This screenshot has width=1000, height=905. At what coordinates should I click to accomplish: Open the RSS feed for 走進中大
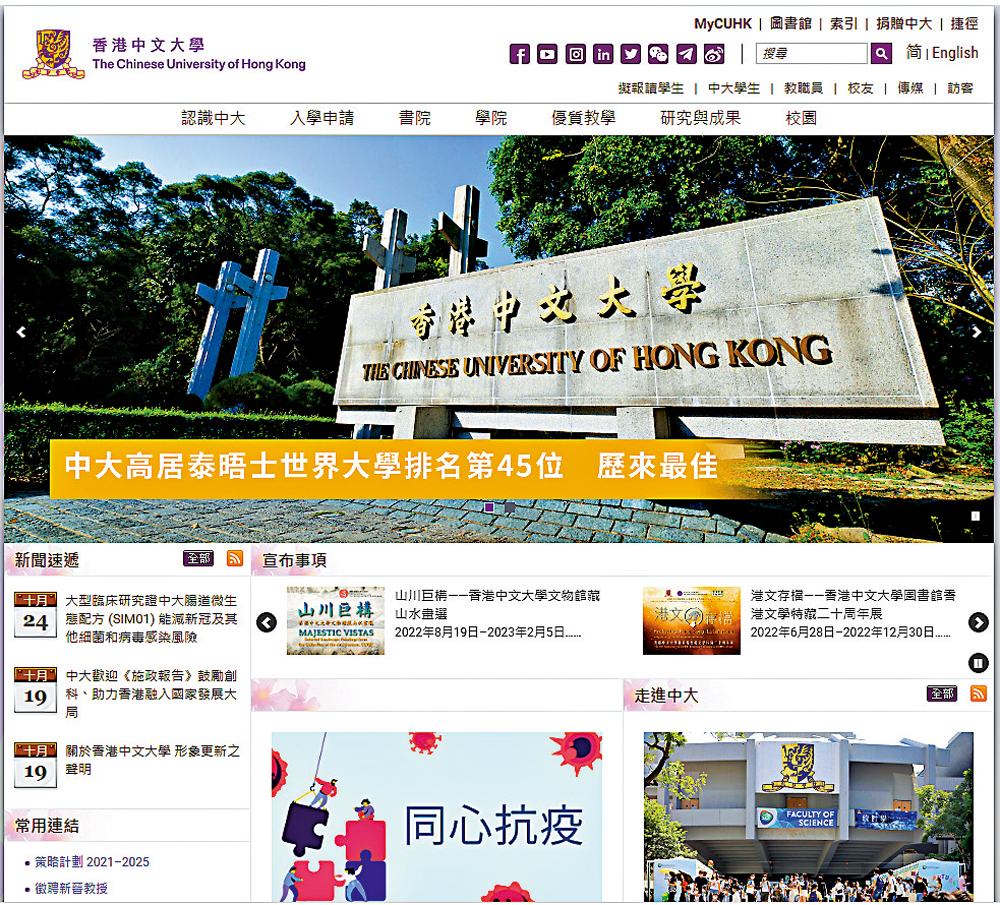pyautogui.click(x=978, y=693)
